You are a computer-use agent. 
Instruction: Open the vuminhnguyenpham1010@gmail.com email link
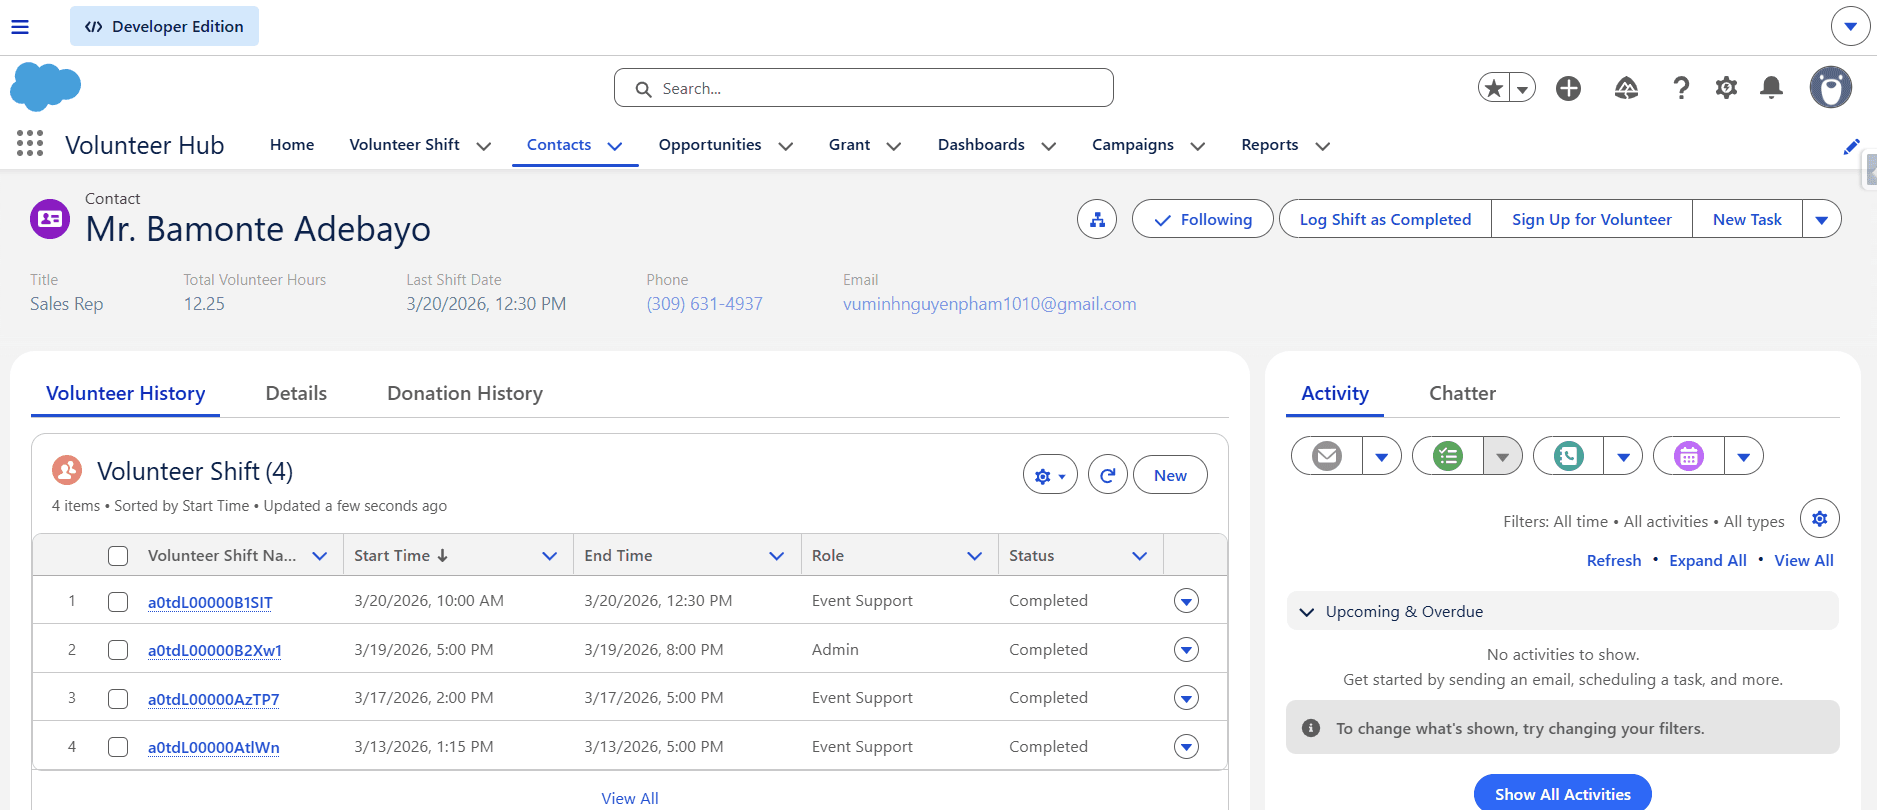pos(989,304)
